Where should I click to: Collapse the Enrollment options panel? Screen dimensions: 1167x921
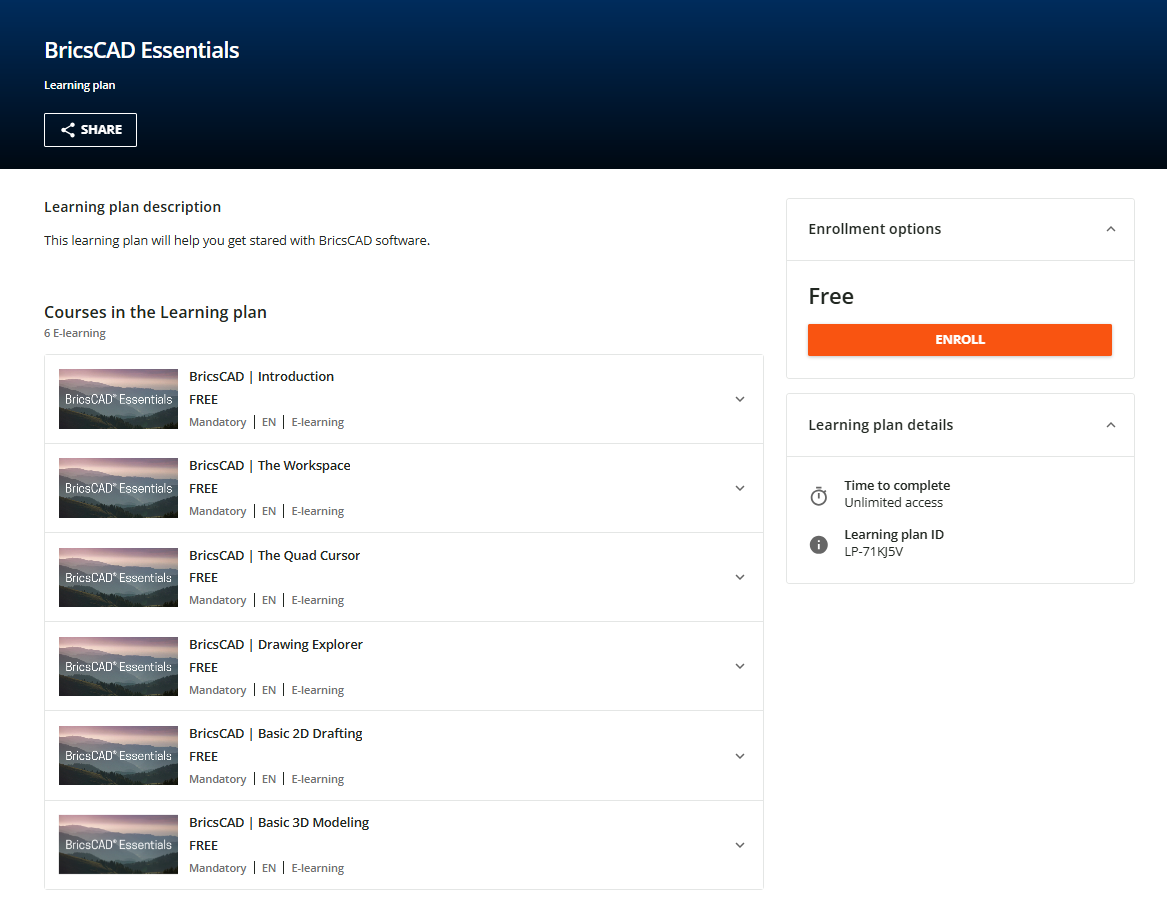pos(1110,229)
